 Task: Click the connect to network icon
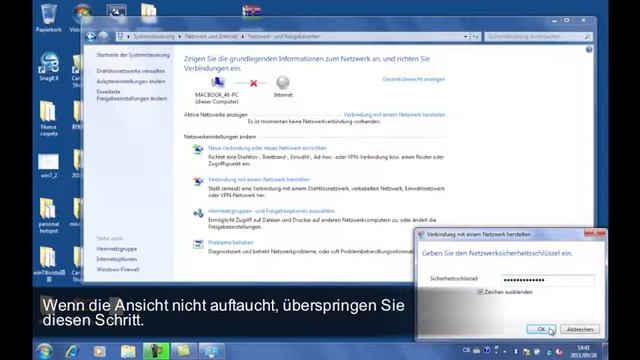pos(198,181)
